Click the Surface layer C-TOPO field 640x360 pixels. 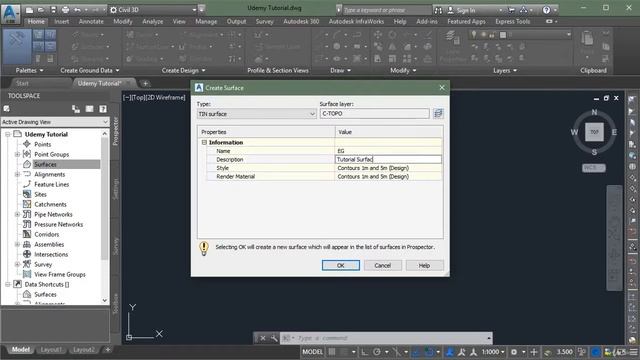(x=374, y=113)
